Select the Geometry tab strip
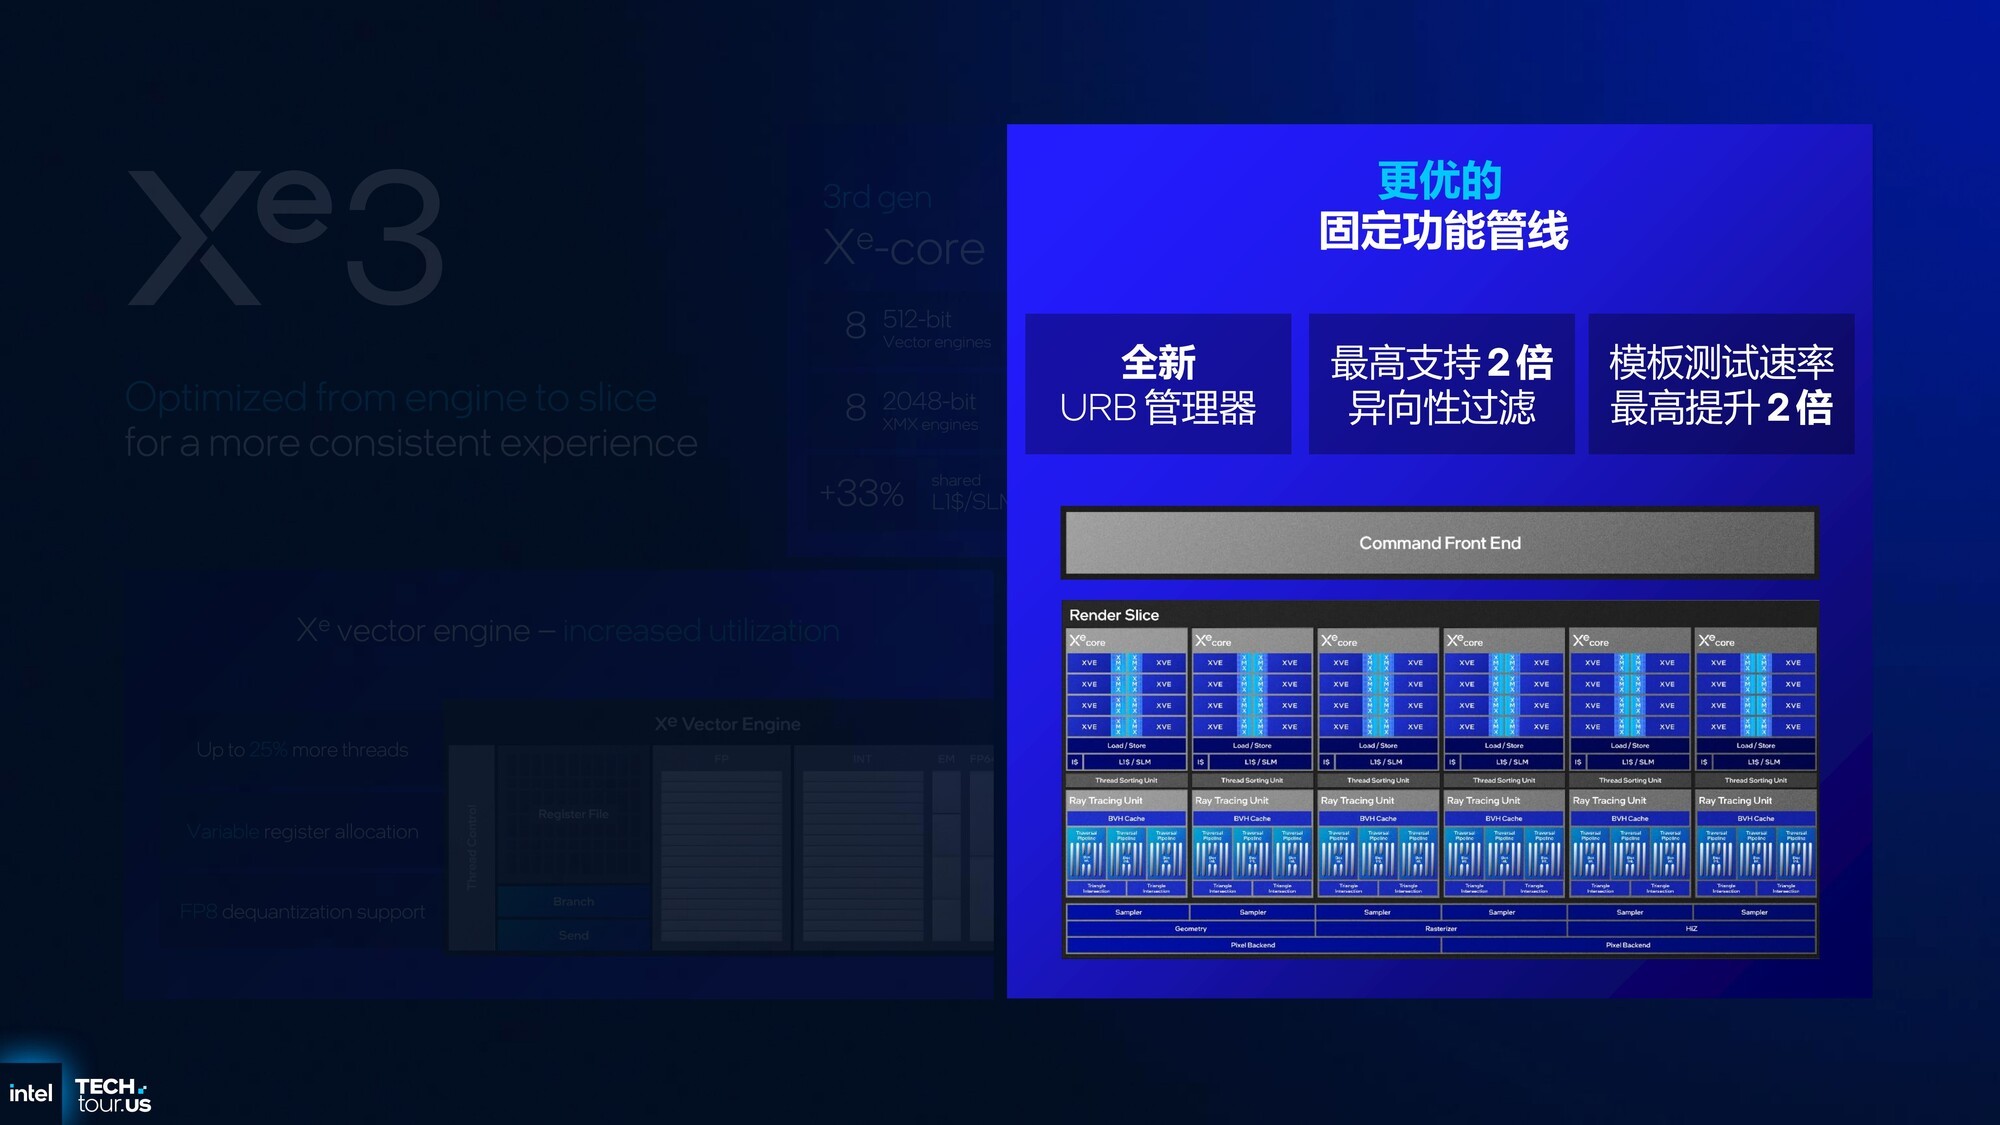The width and height of the screenshot is (2000, 1125). tap(1190, 928)
